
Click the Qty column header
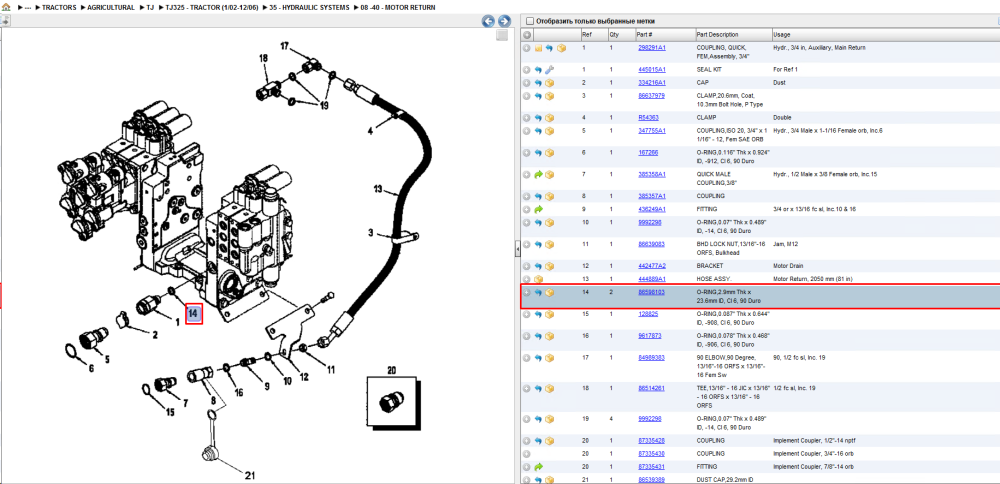[621, 34]
